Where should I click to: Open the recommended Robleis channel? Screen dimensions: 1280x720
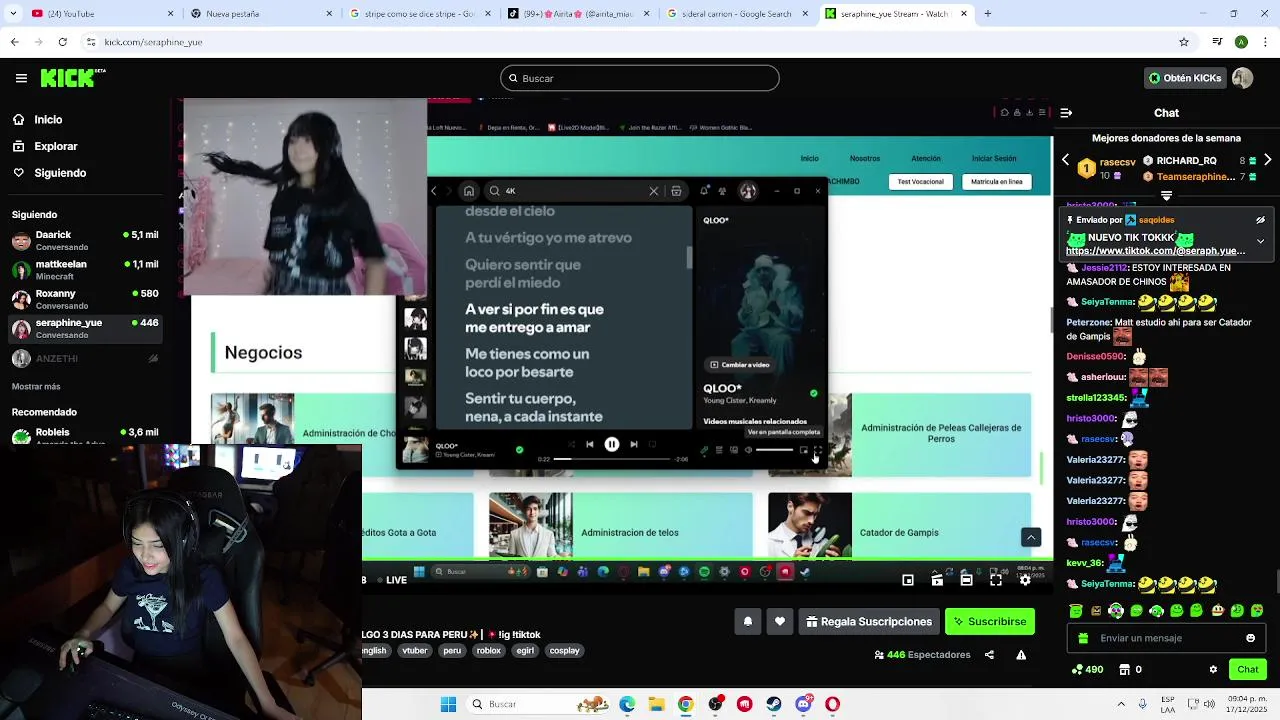point(85,436)
